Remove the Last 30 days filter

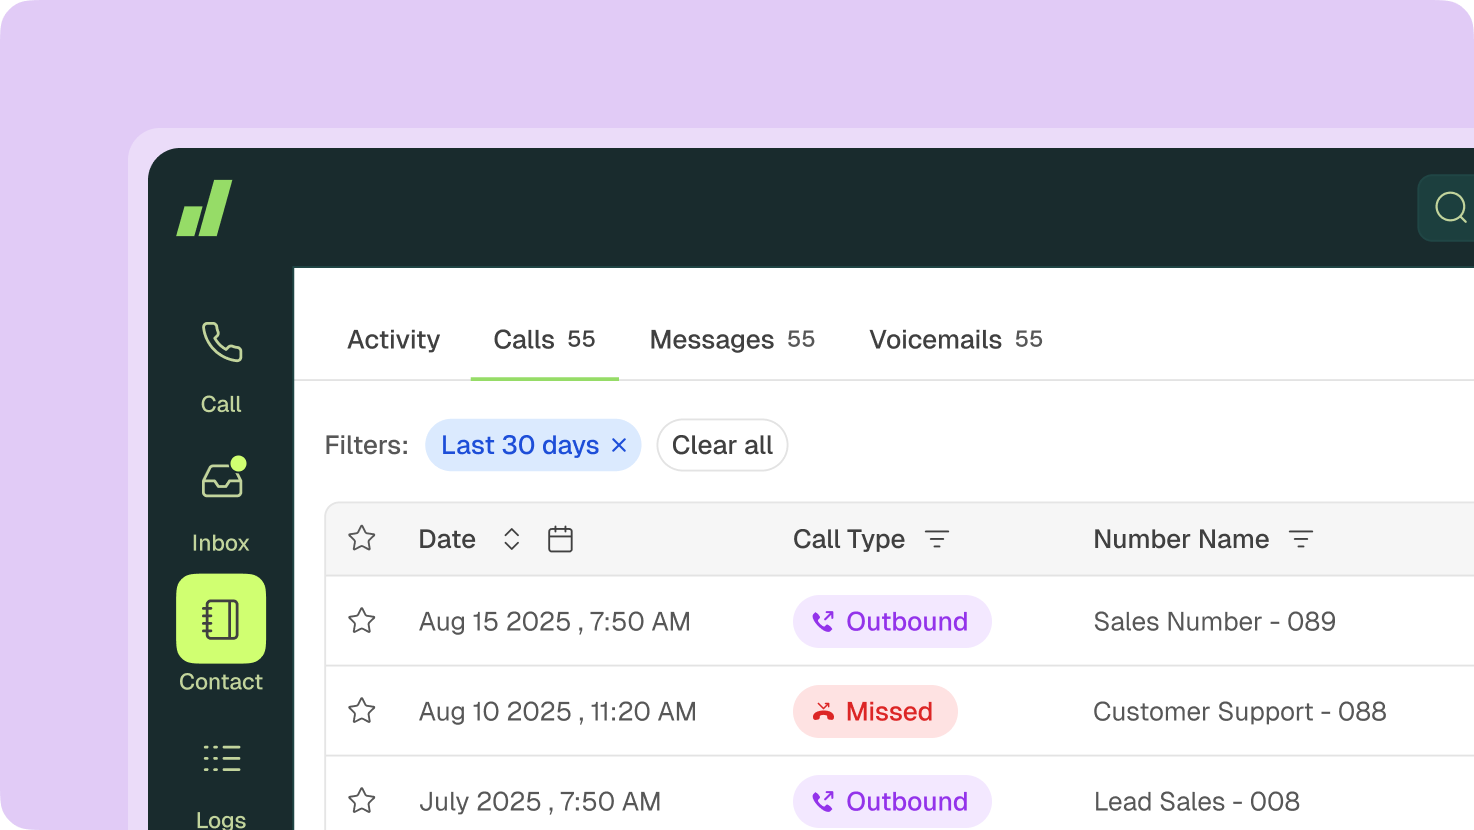618,445
